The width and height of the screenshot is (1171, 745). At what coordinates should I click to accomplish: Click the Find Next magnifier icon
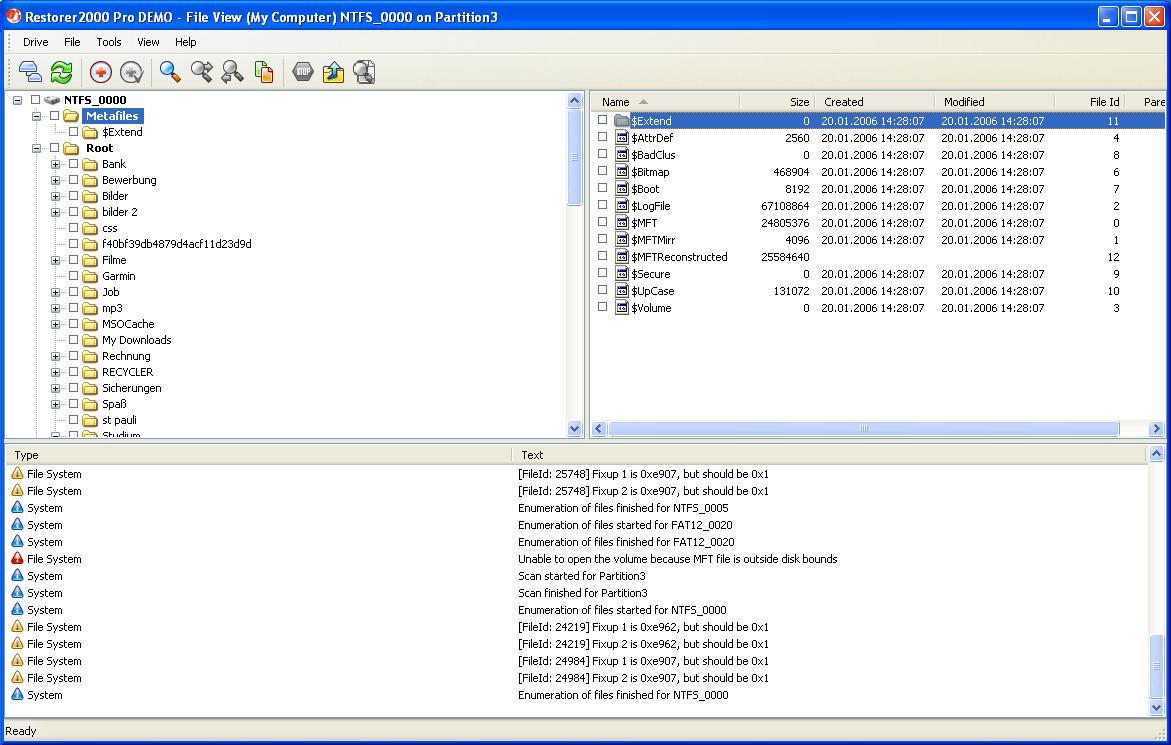click(202, 72)
